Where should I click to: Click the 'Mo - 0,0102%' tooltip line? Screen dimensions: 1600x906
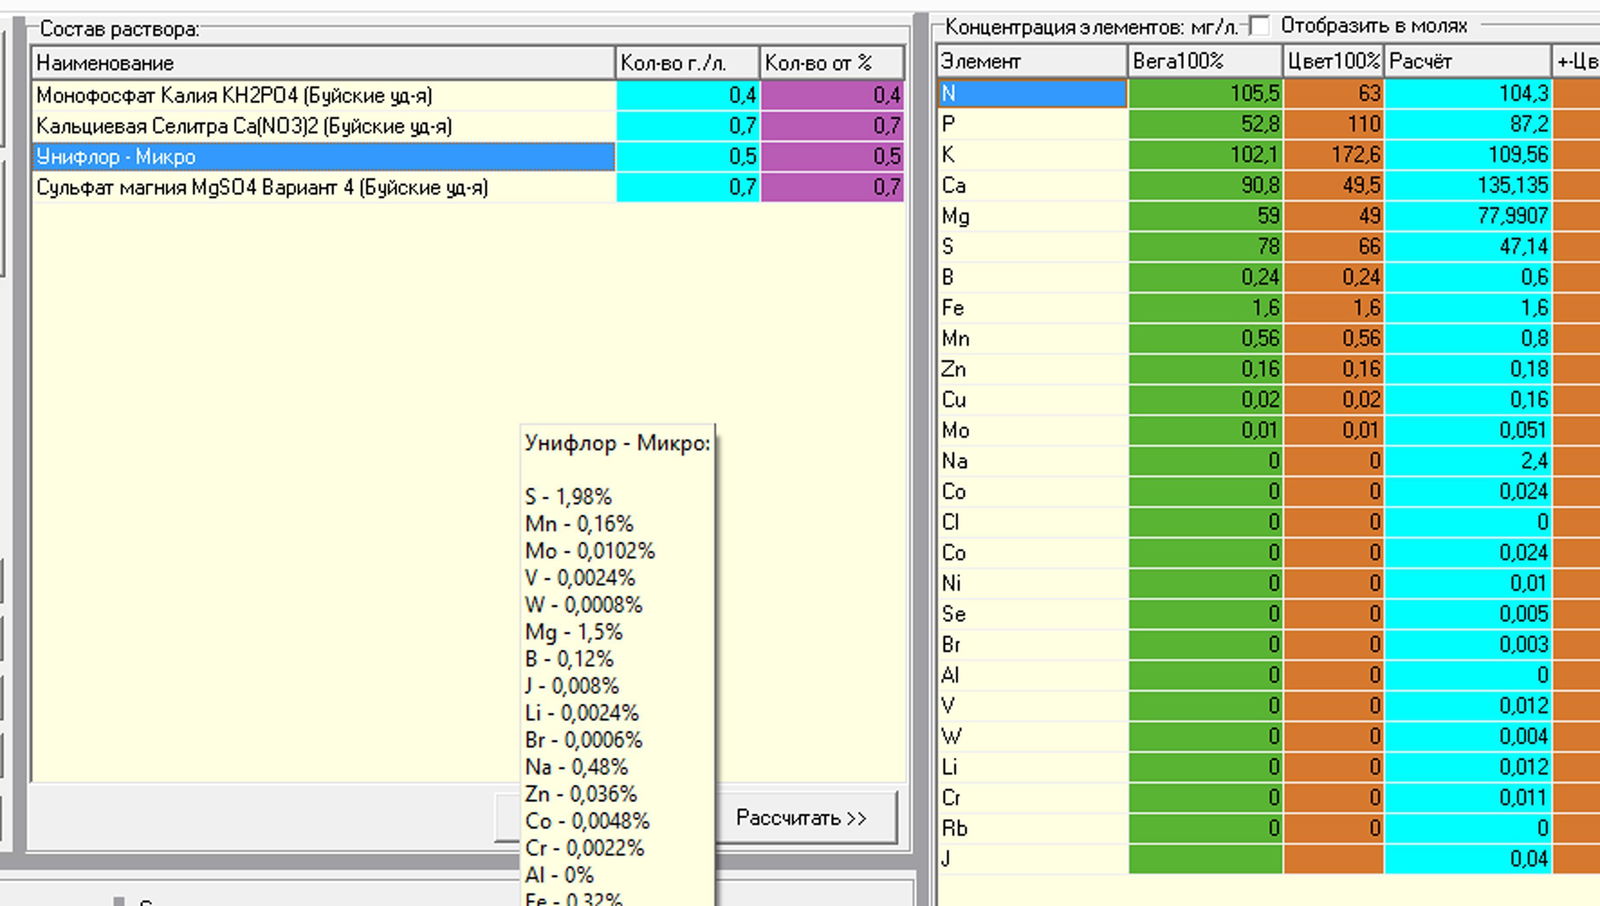tap(590, 551)
